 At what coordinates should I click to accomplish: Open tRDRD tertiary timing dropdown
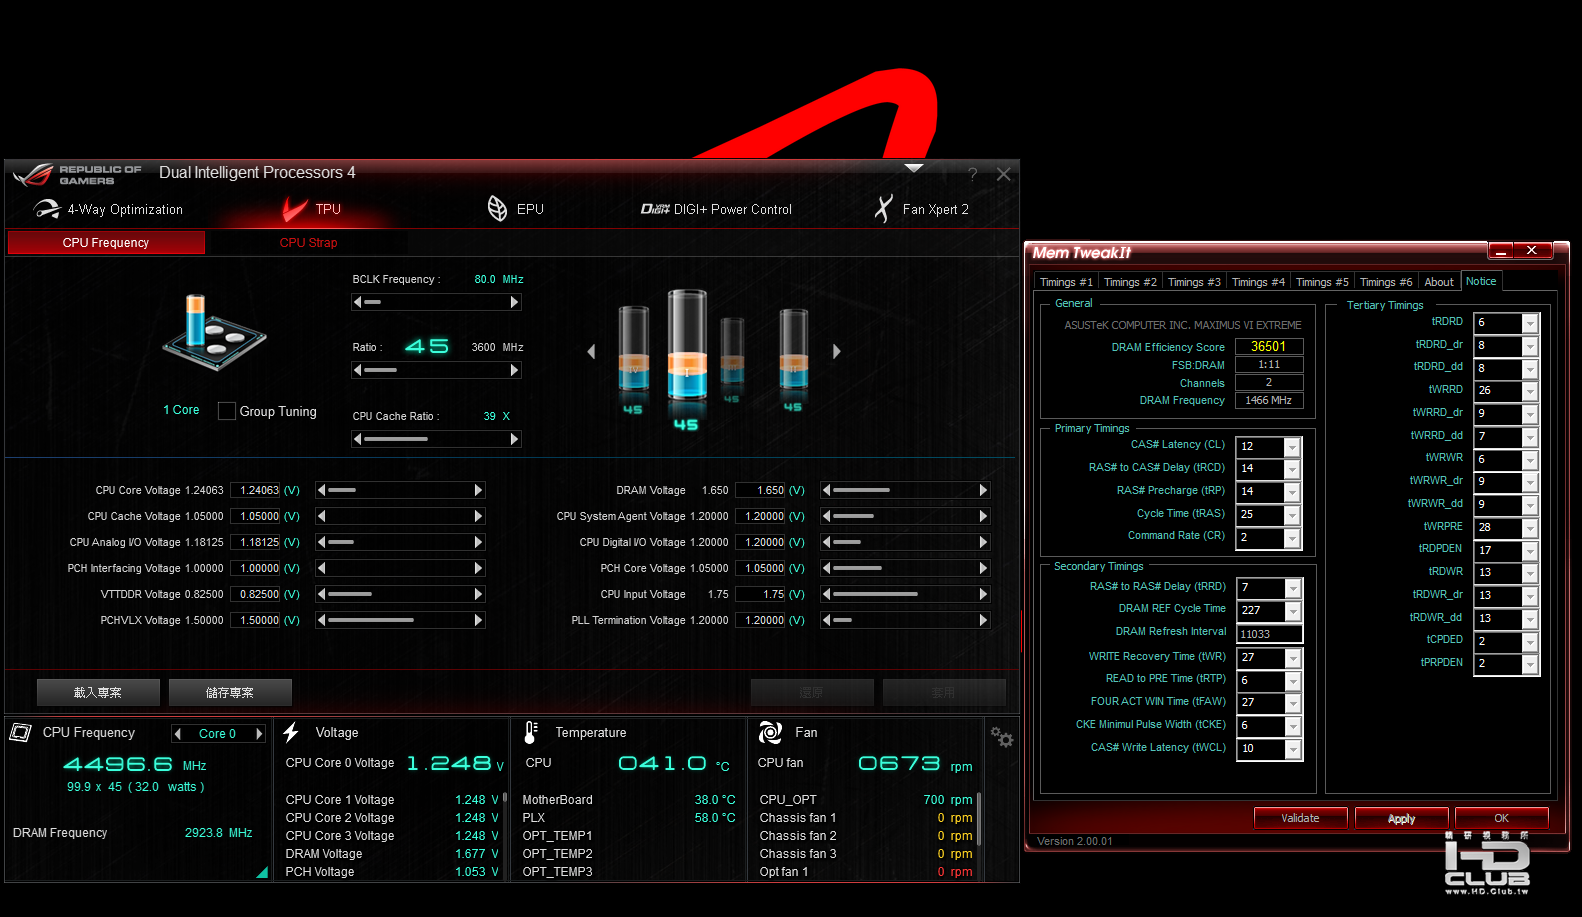(1530, 323)
